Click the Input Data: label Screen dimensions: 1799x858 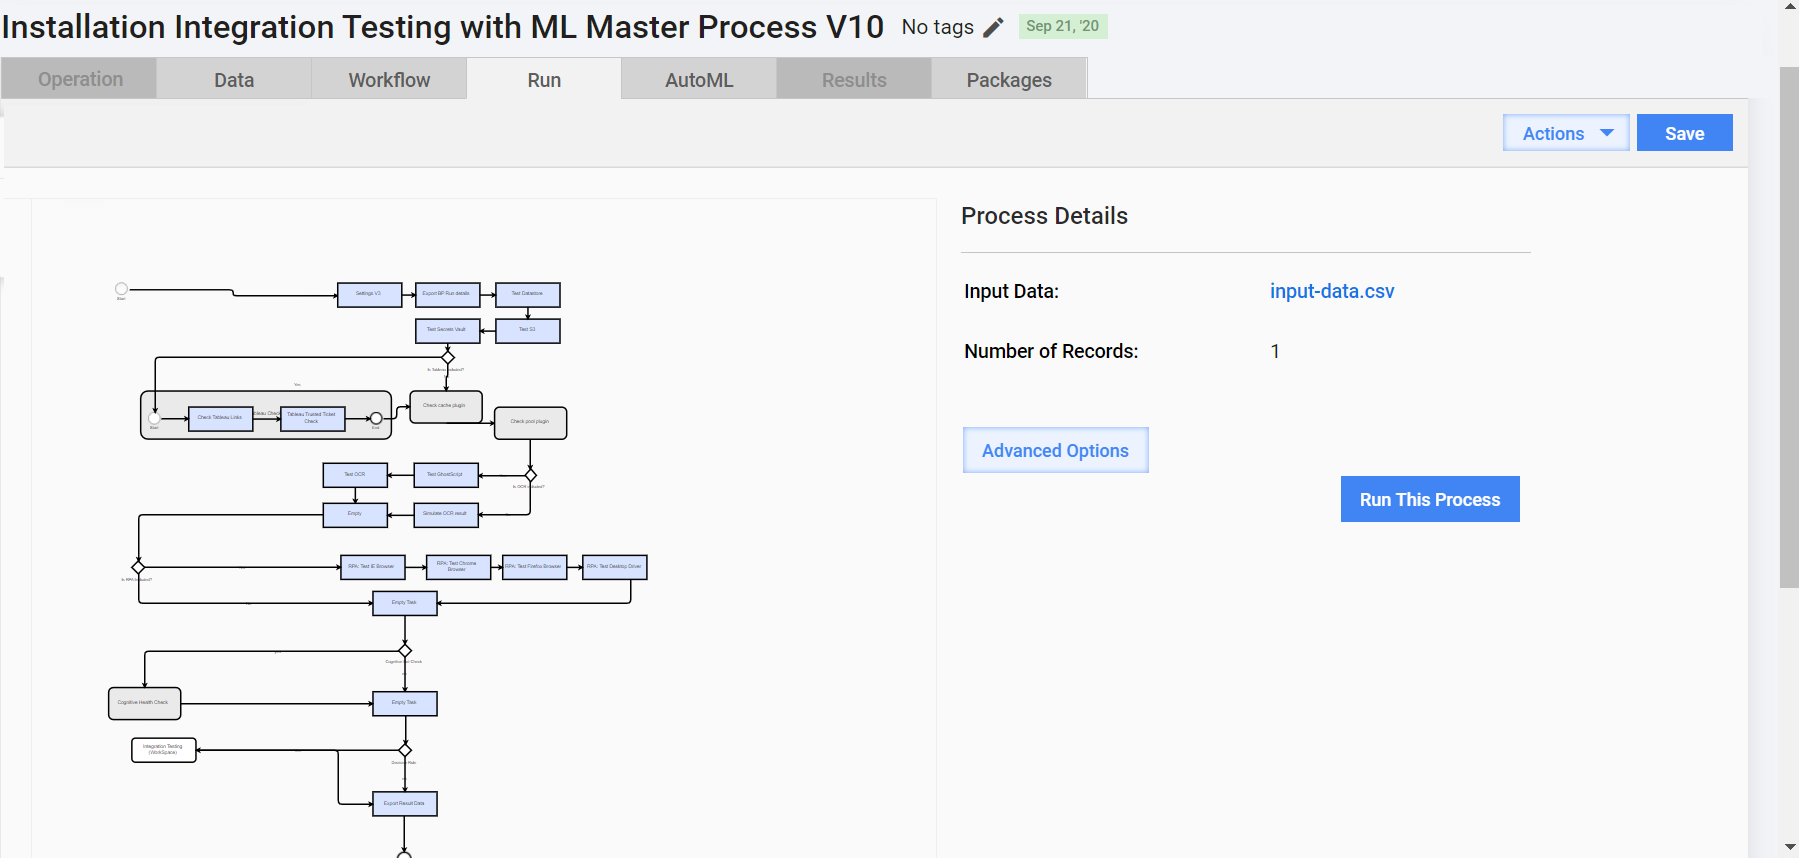tap(1011, 291)
